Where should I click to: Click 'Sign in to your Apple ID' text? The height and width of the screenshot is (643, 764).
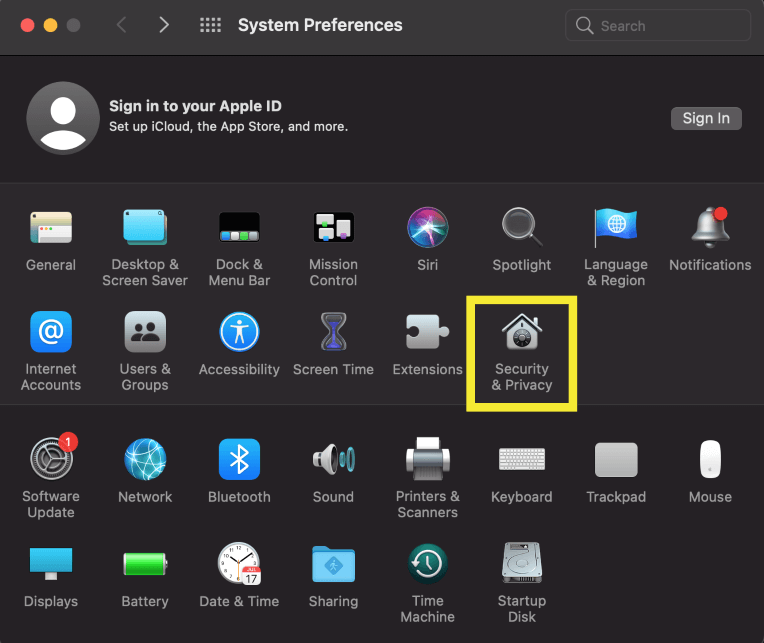point(195,106)
